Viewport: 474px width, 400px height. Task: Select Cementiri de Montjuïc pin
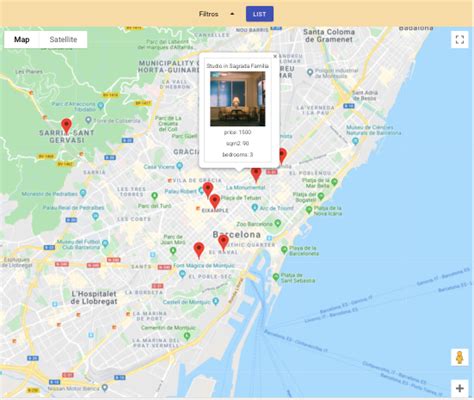pos(187,336)
